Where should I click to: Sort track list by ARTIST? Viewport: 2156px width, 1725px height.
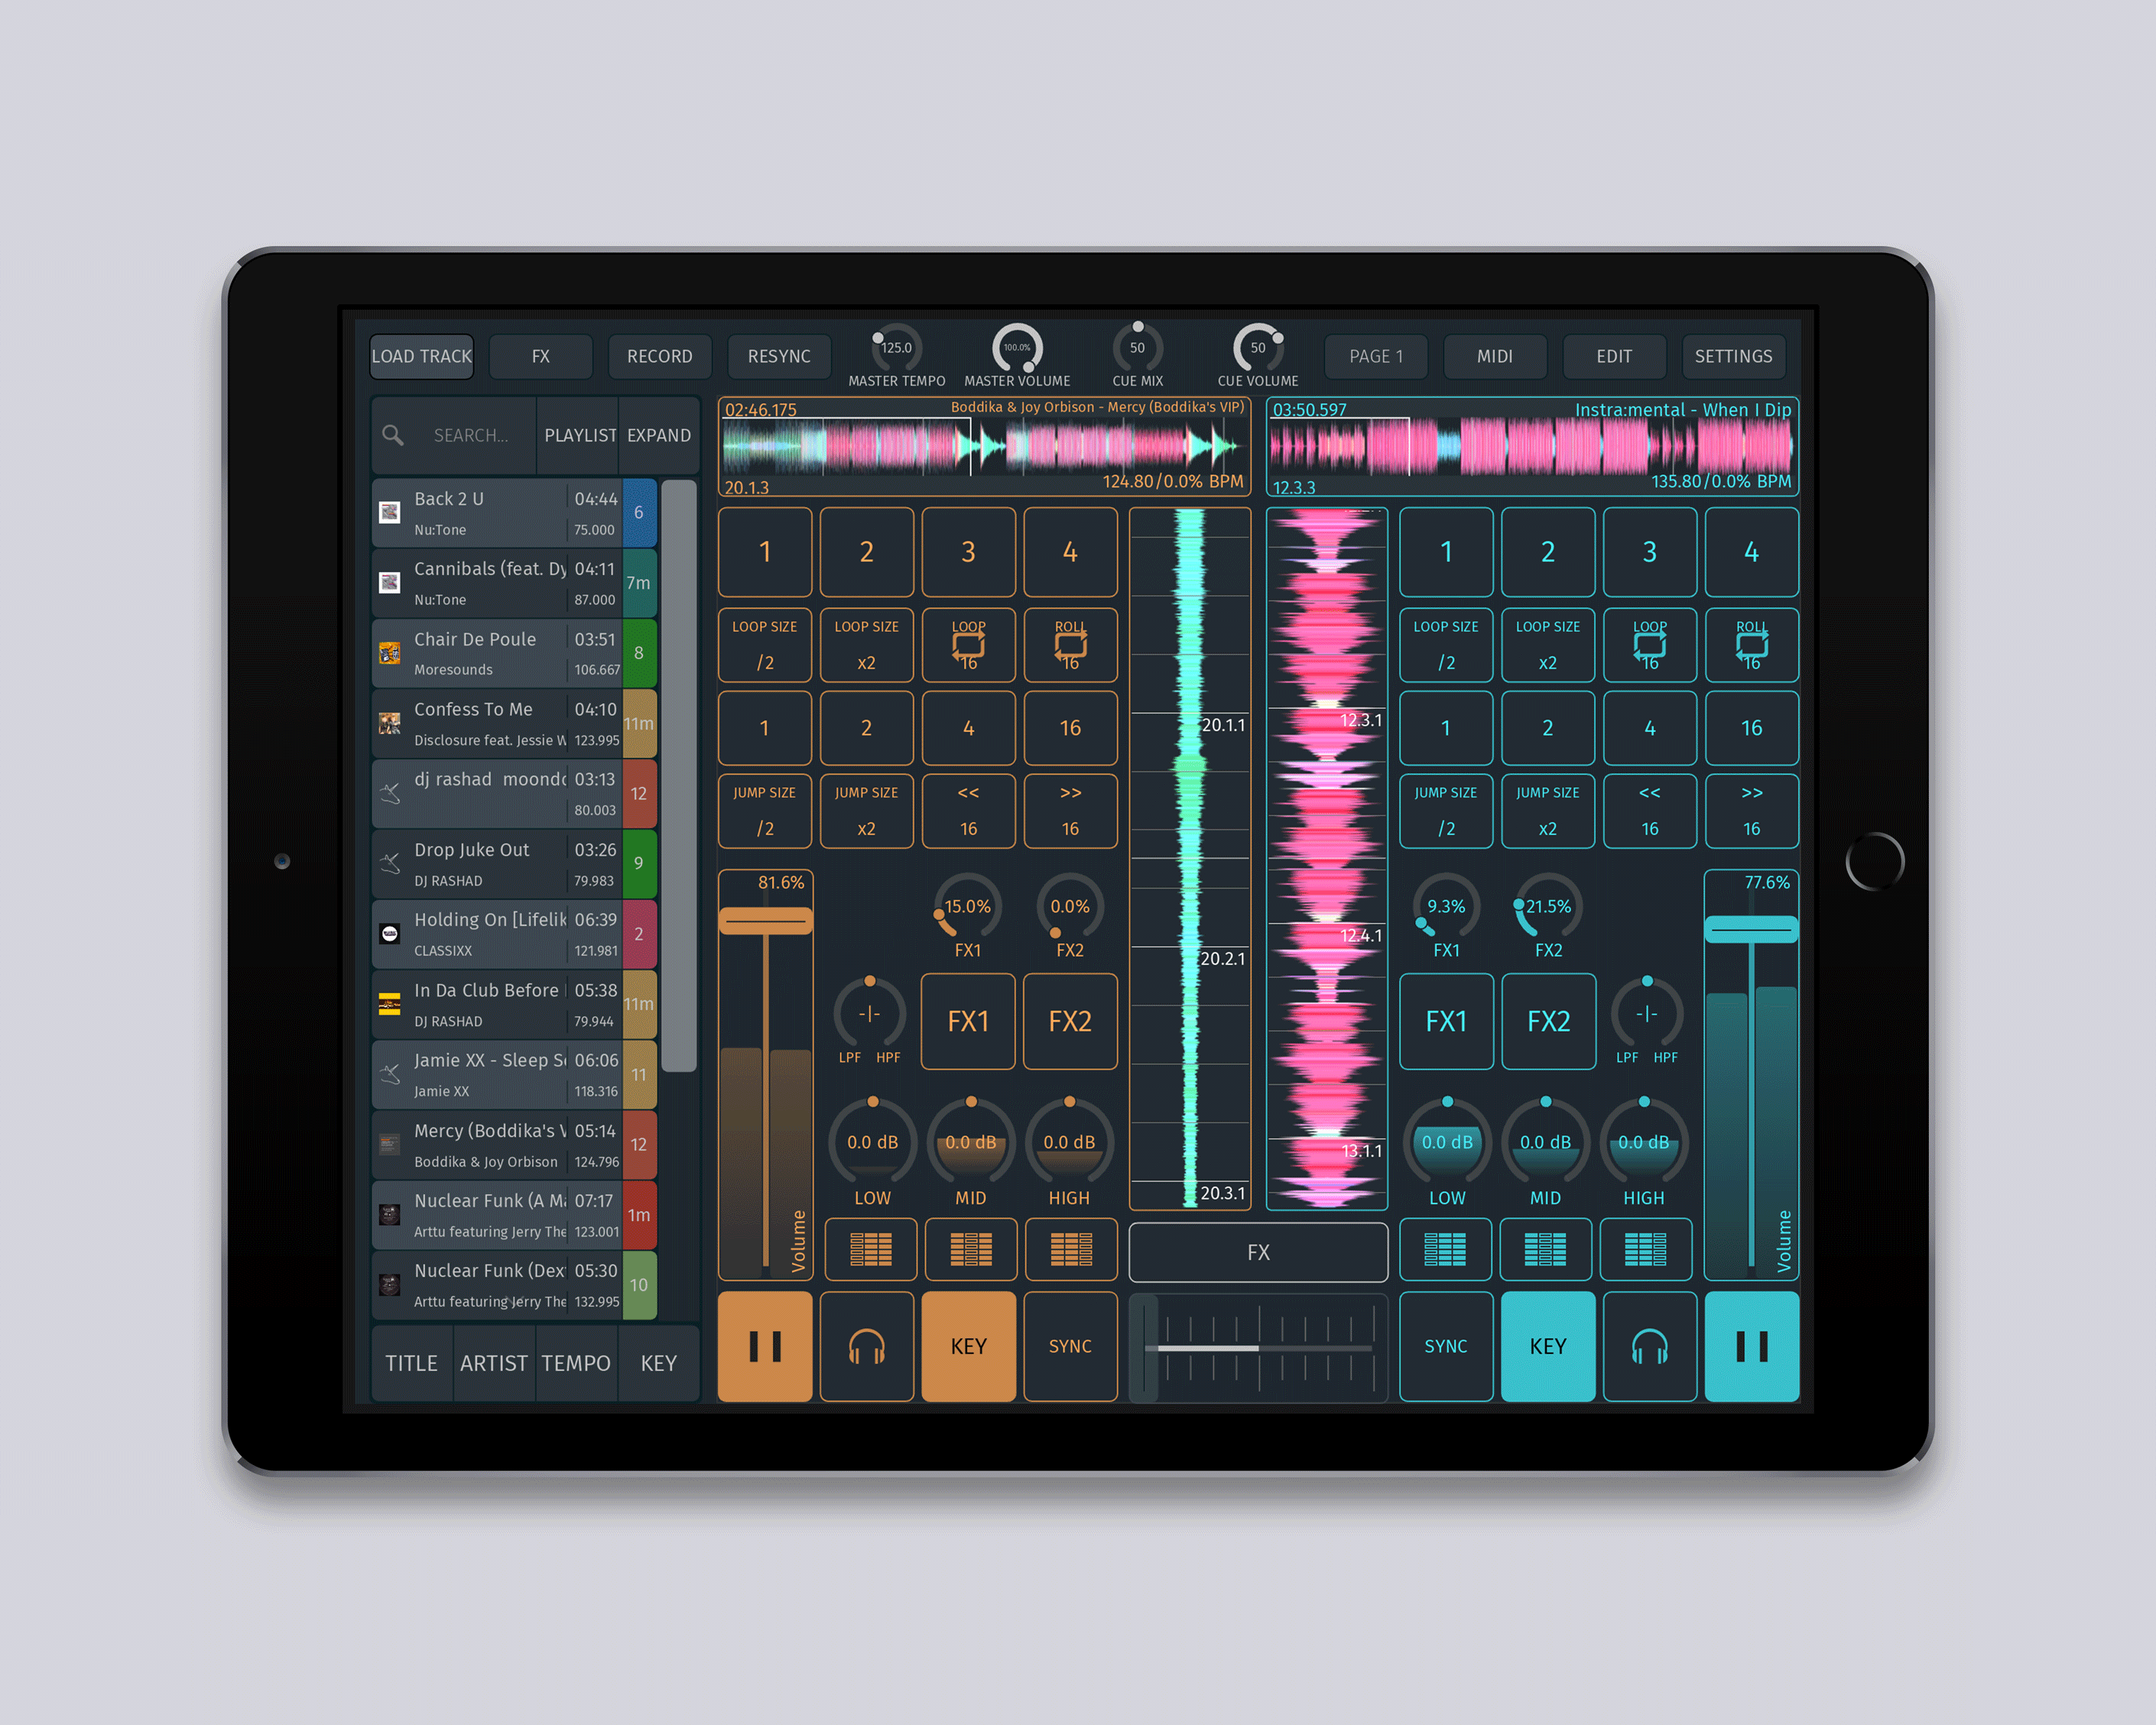pyautogui.click(x=493, y=1363)
